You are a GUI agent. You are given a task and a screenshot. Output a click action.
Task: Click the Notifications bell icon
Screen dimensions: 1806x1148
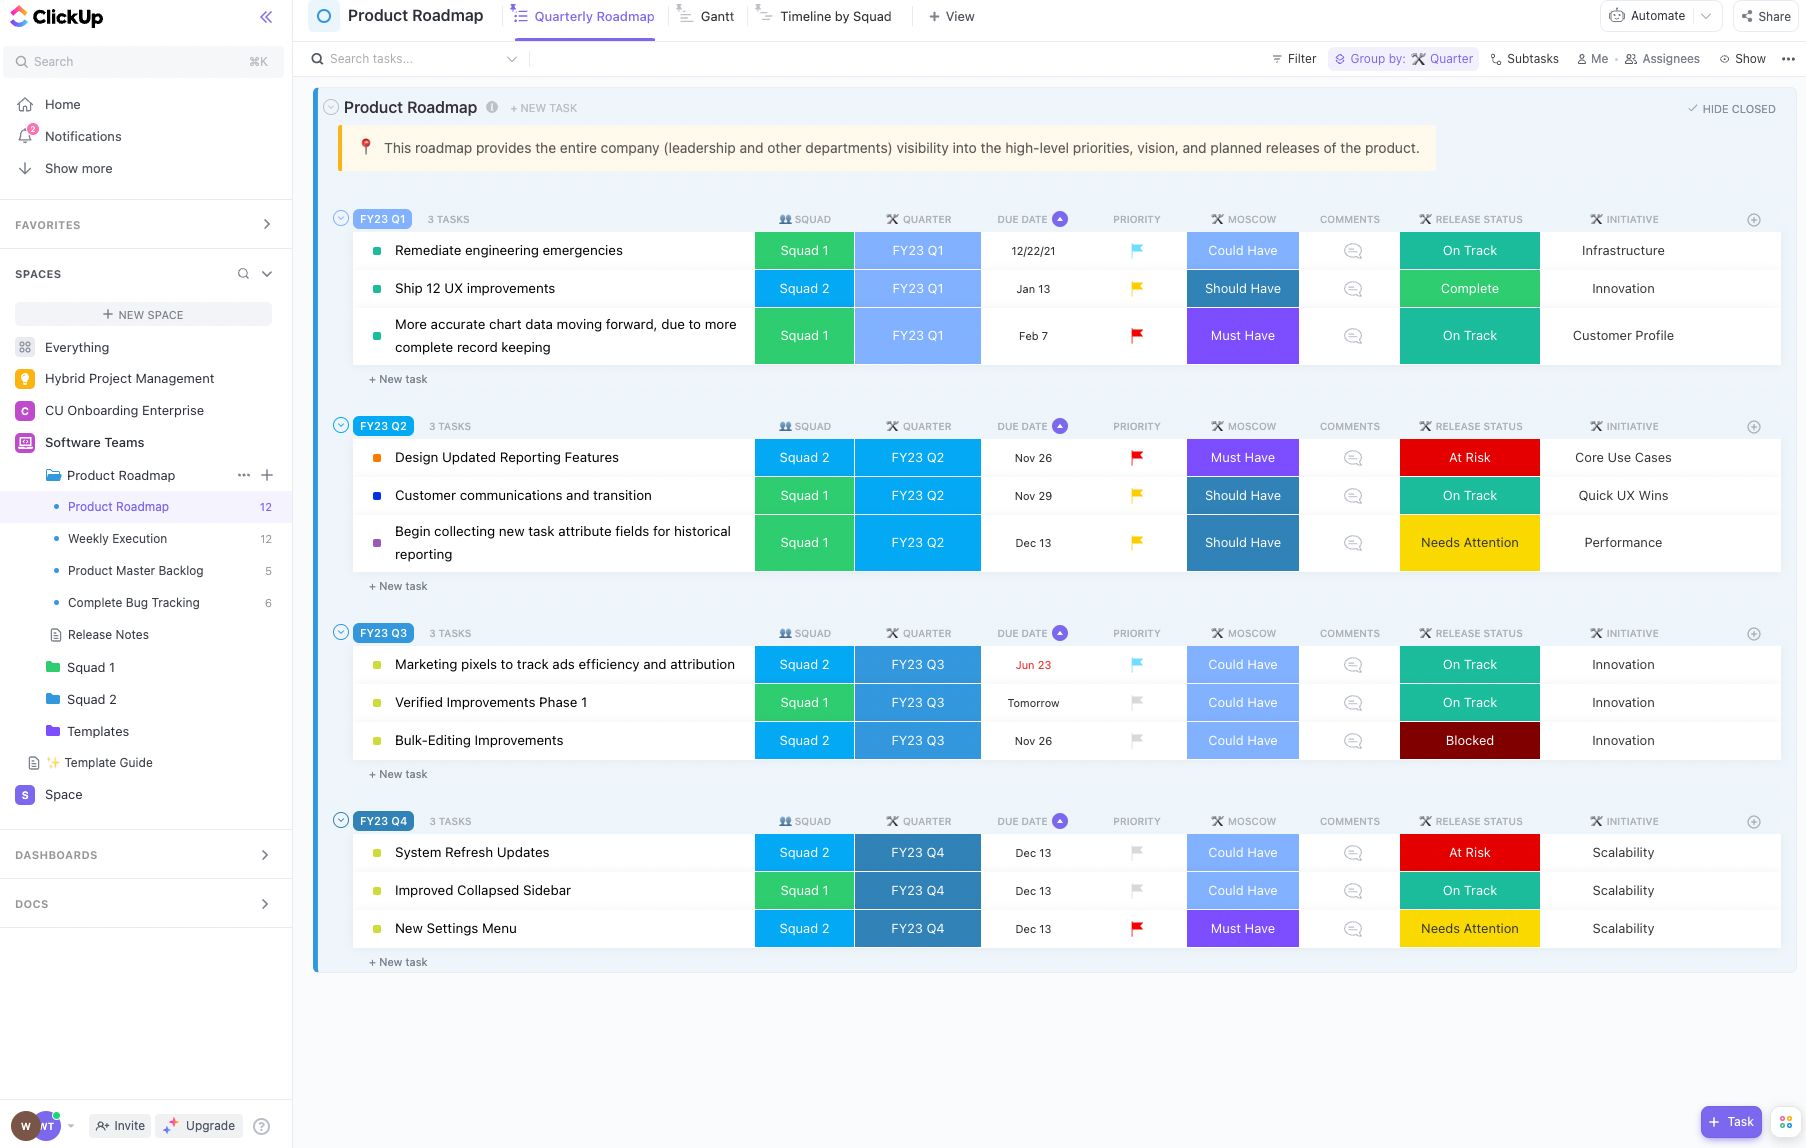coord(26,136)
